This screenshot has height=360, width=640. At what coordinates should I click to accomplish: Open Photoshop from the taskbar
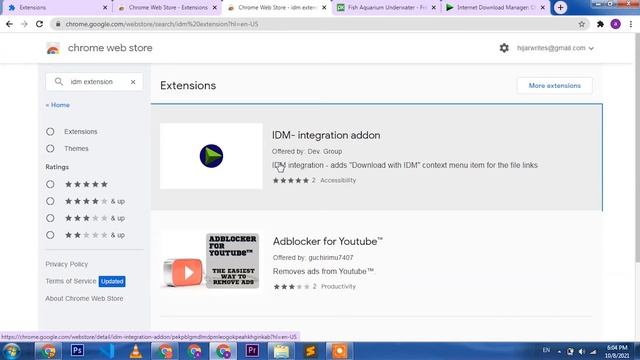coord(77,351)
